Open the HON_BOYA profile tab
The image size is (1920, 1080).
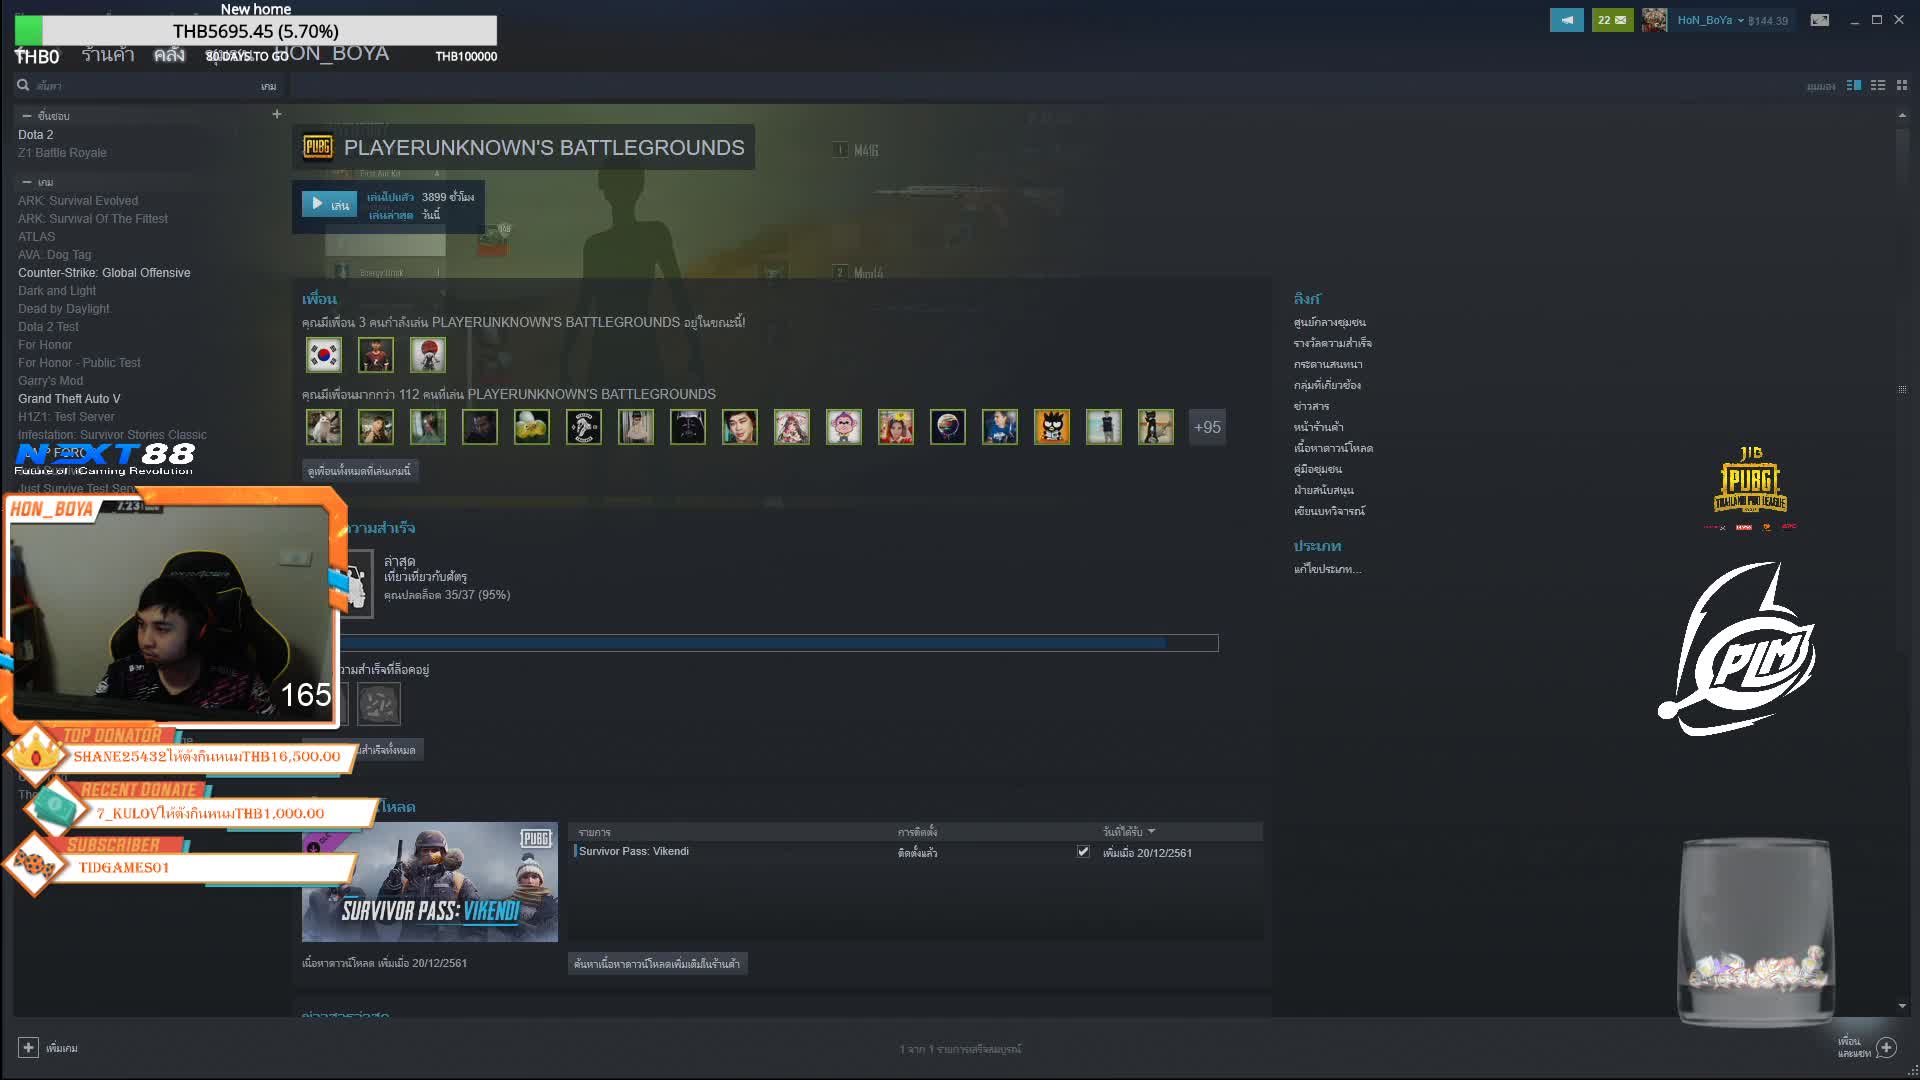[x=331, y=53]
